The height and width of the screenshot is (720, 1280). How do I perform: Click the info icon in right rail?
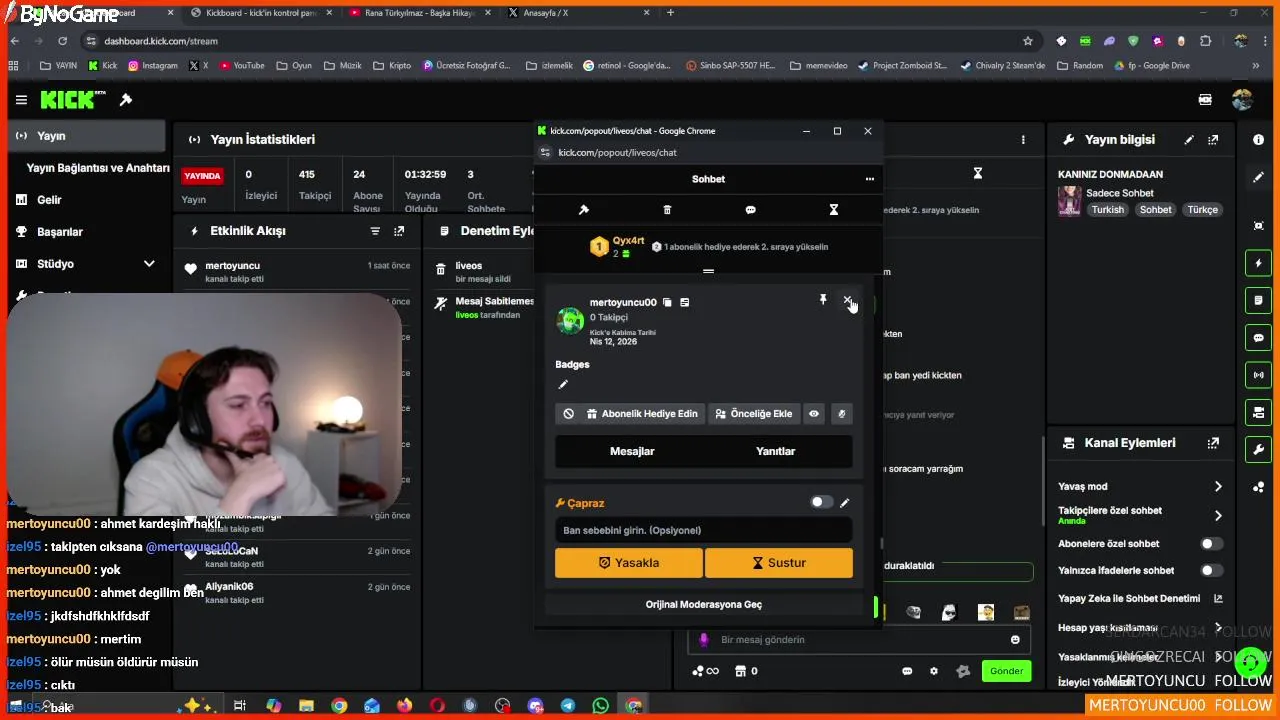1258,140
